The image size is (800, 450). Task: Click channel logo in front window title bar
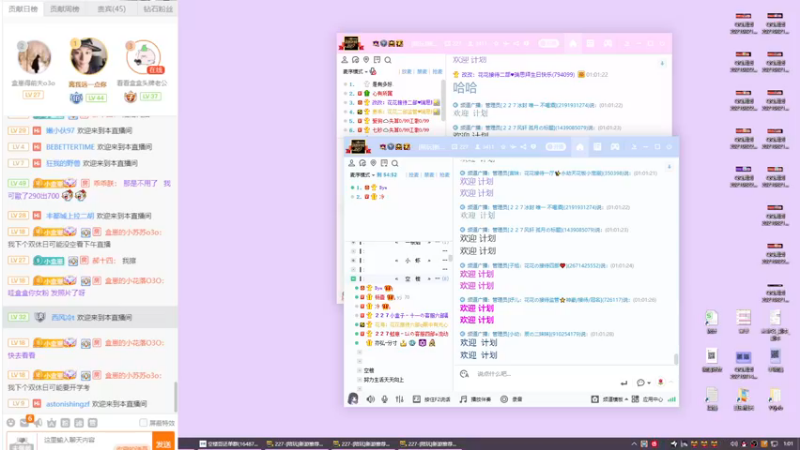[x=358, y=147]
